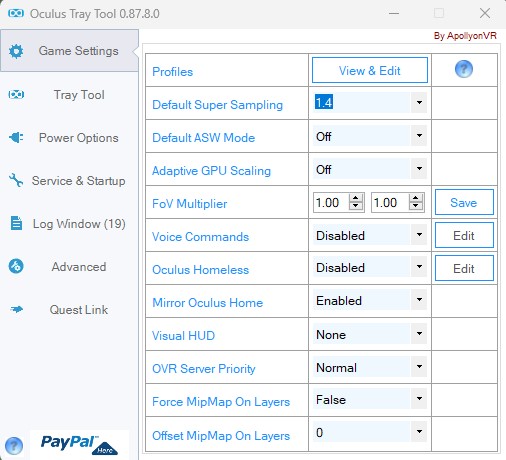This screenshot has height=460, width=506.
Task: Click the Game Settings gear icon
Action: pos(16,51)
